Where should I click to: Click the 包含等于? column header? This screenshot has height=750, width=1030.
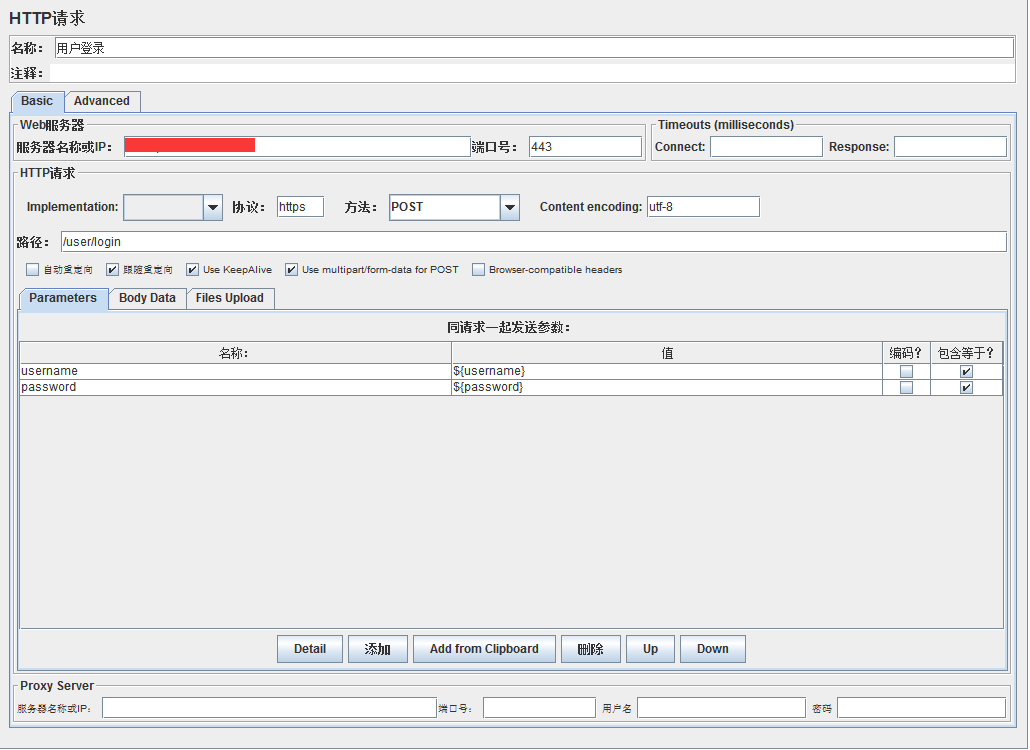[966, 353]
